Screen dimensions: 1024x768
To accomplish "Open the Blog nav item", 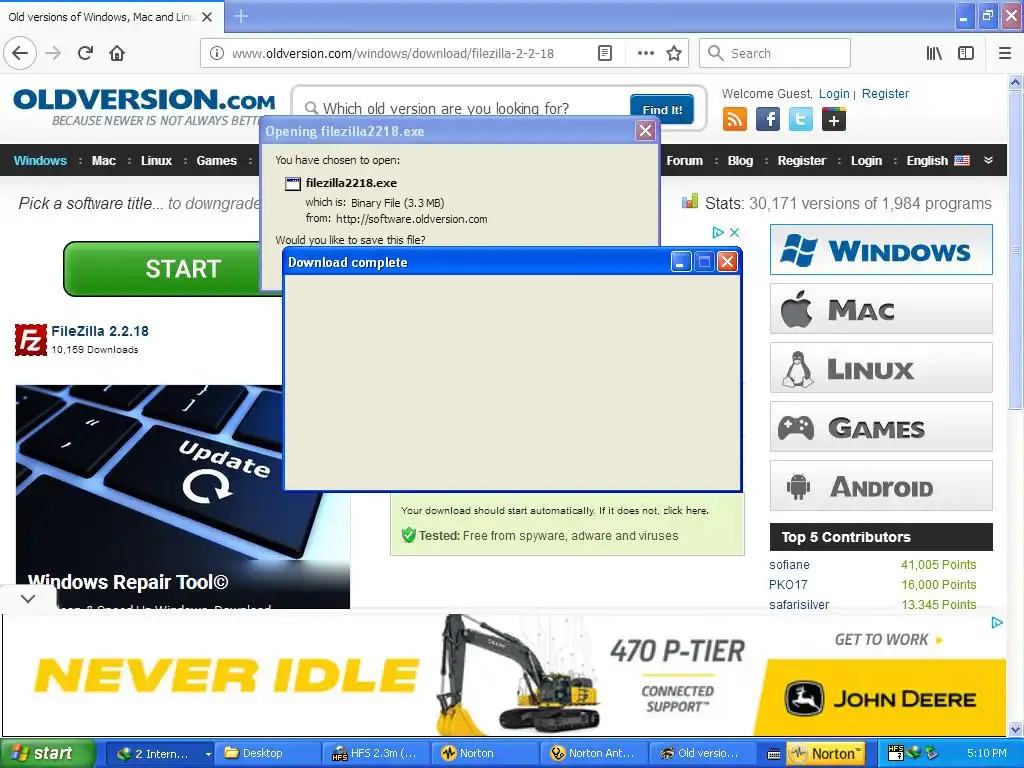I will point(740,161).
